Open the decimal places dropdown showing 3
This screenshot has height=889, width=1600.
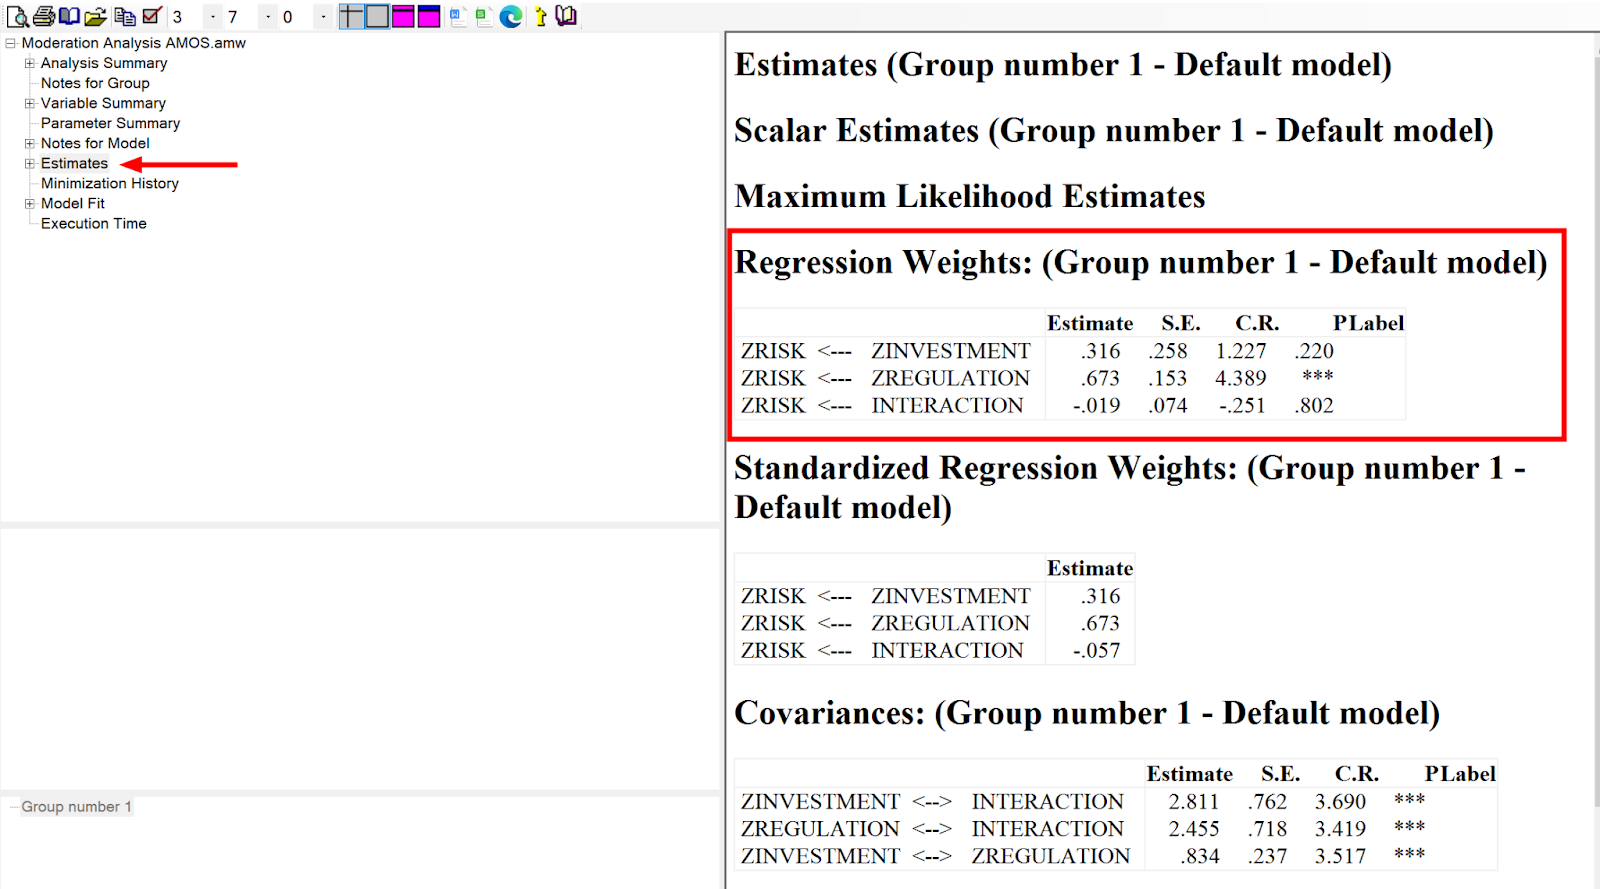pos(212,17)
